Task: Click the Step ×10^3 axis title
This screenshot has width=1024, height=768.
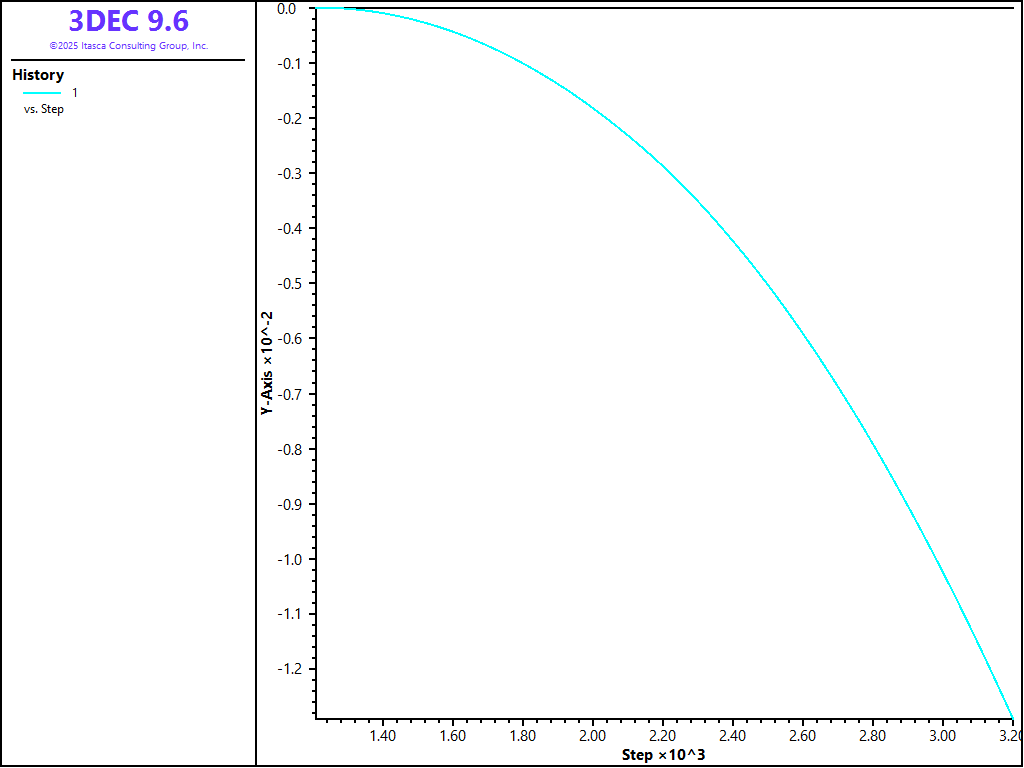Action: coord(663,754)
